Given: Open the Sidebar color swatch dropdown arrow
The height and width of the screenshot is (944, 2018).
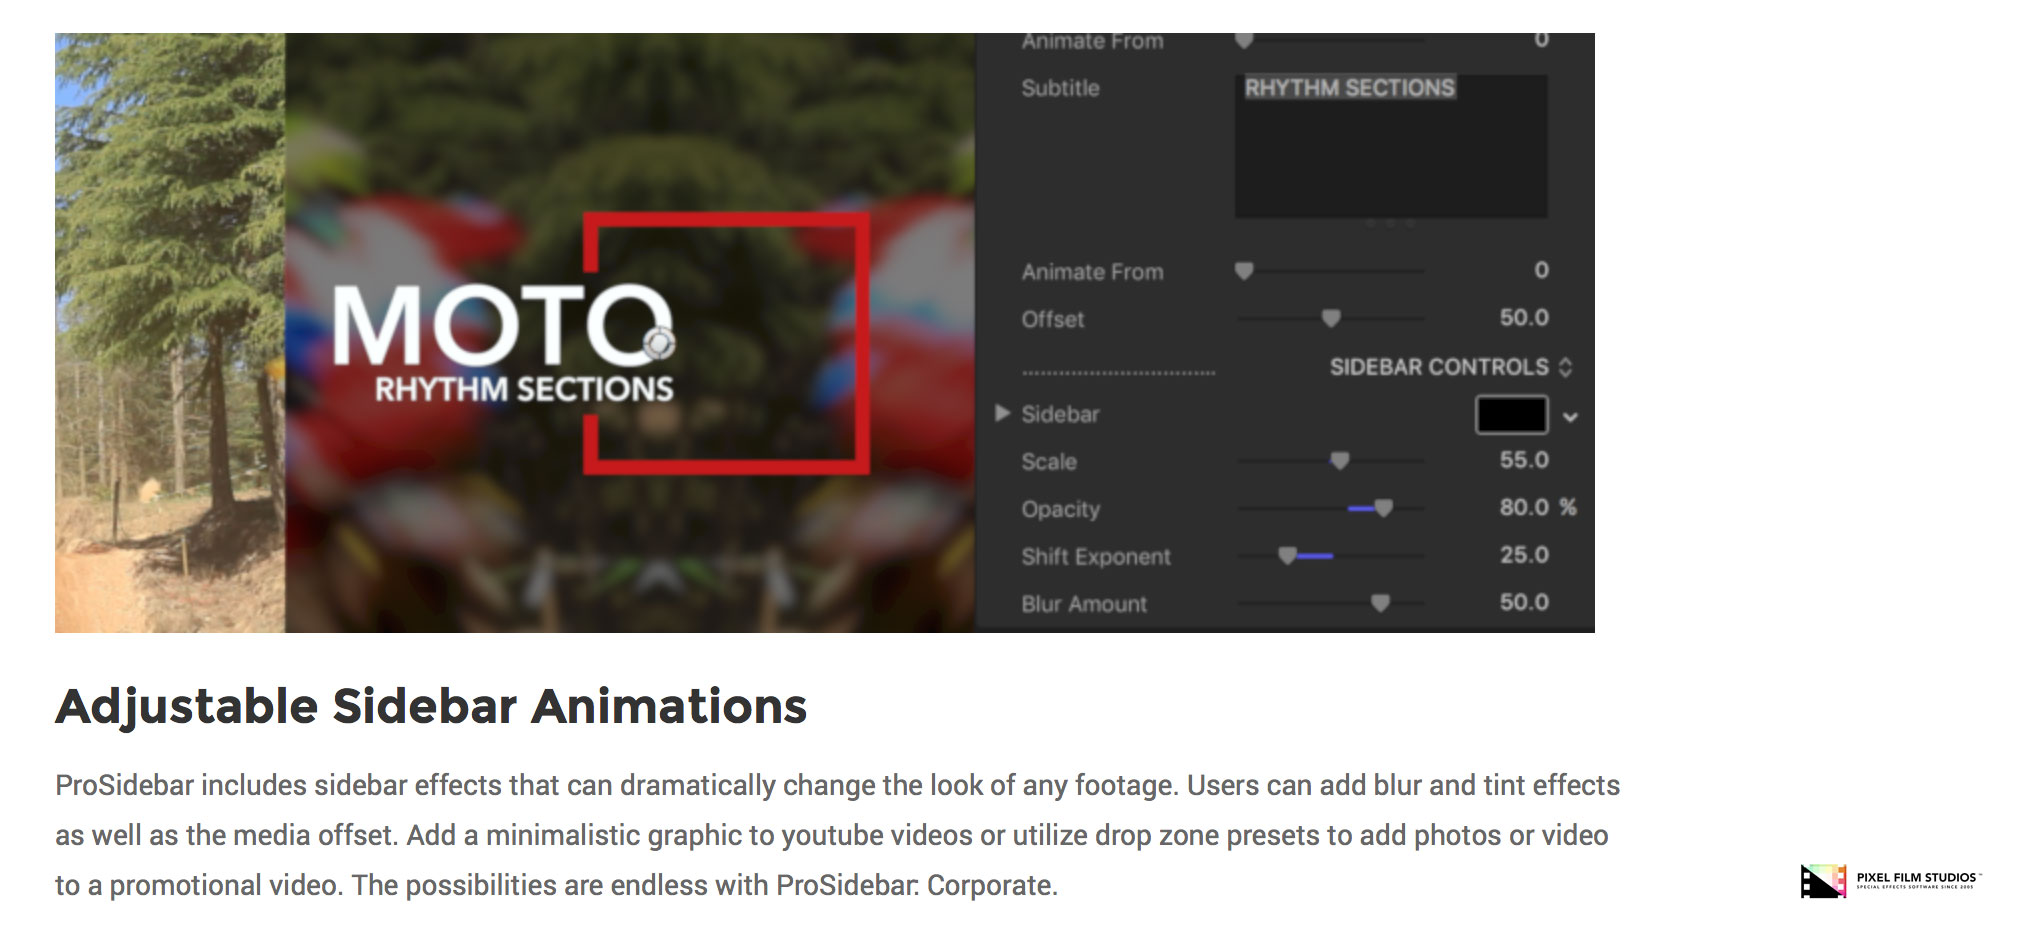Looking at the screenshot, I should 1570,417.
